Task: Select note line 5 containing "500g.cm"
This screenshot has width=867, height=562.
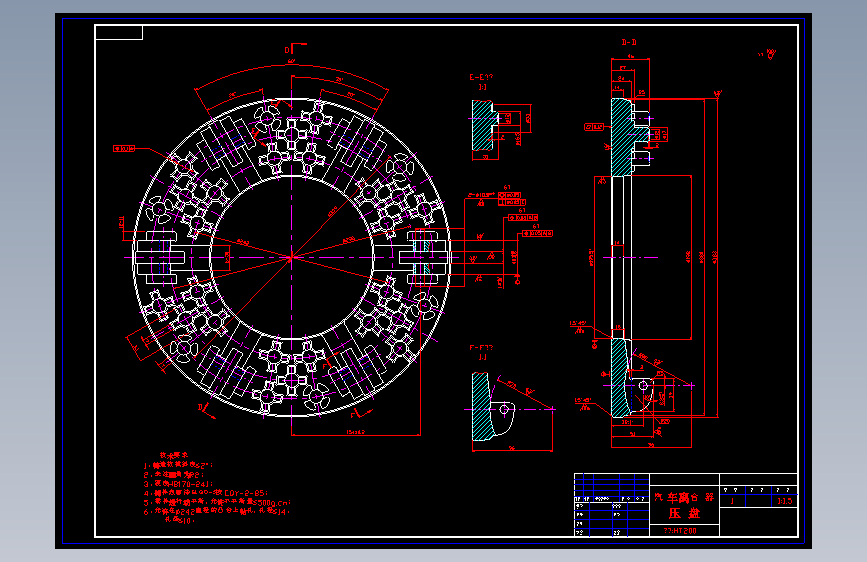Action: [x=217, y=502]
